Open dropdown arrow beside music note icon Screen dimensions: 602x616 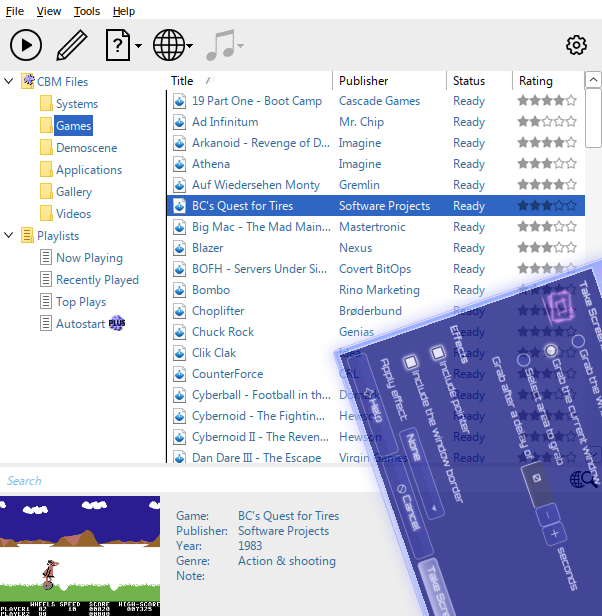click(x=240, y=46)
